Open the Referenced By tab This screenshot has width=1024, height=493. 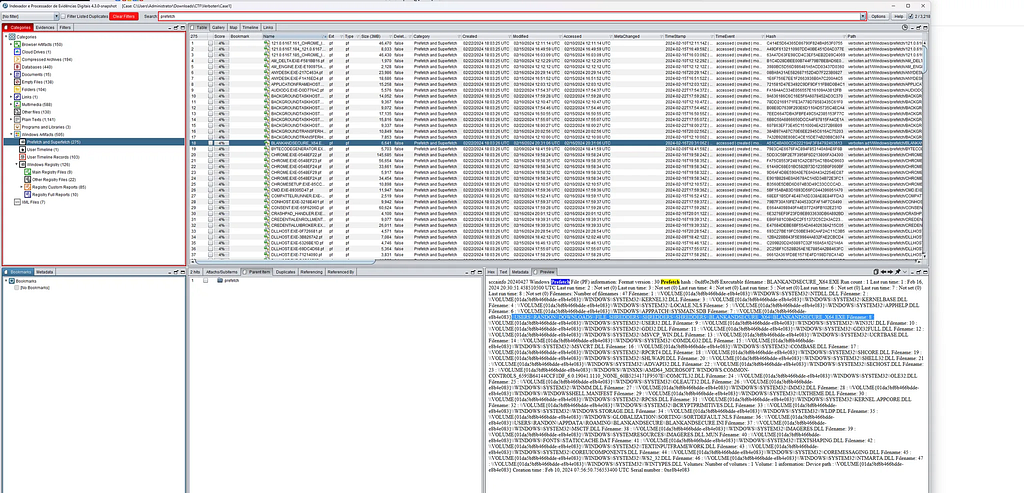341,272
